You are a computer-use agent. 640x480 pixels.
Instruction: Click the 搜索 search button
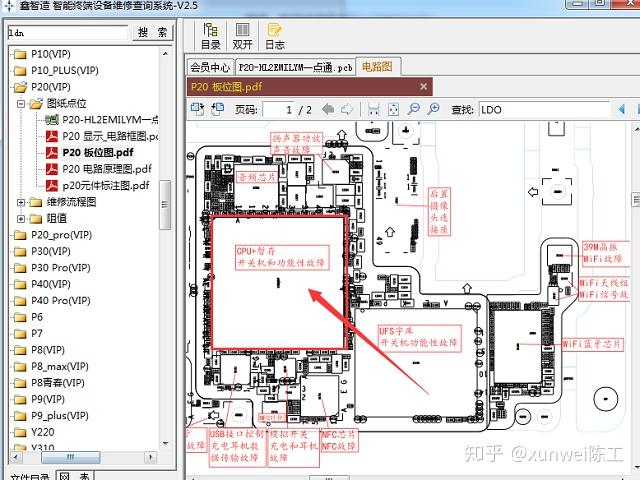click(153, 32)
